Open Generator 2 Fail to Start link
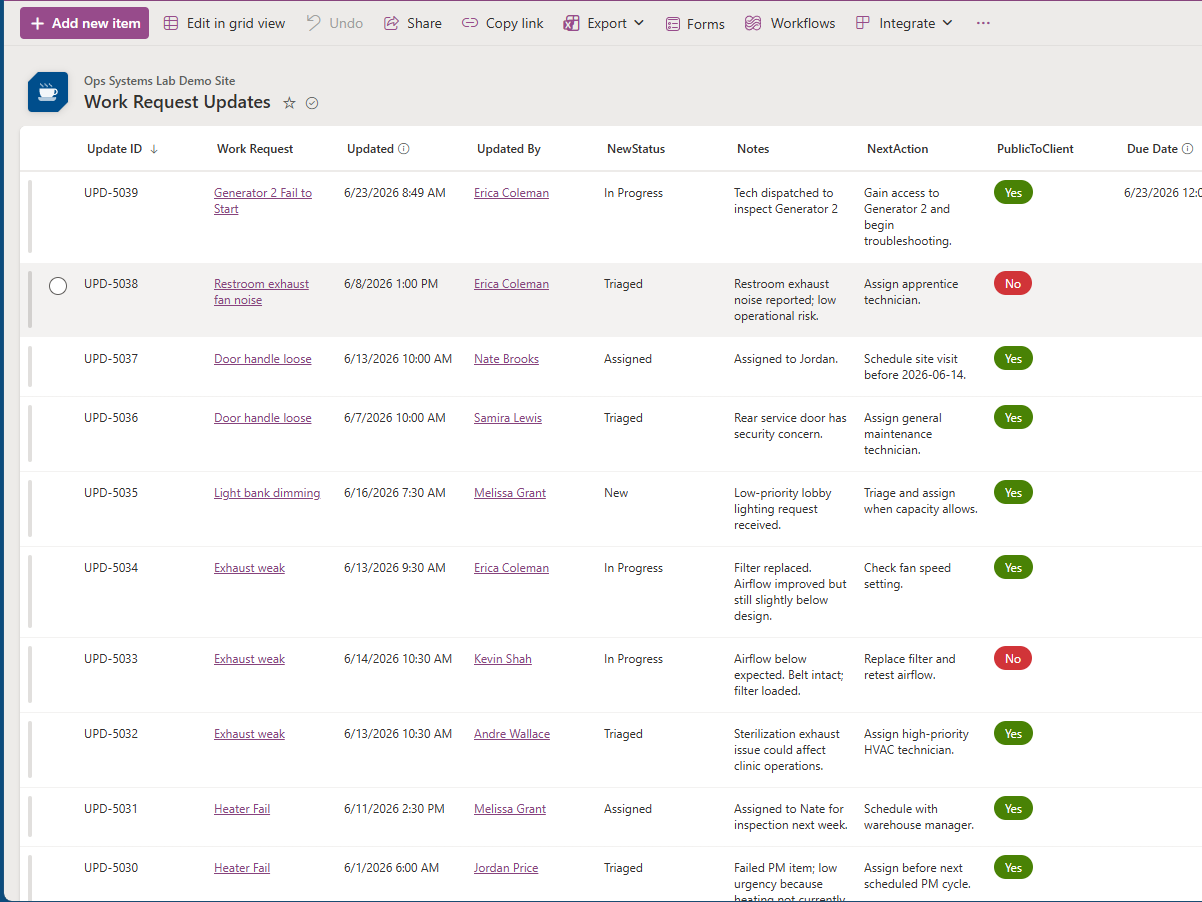 (263, 201)
